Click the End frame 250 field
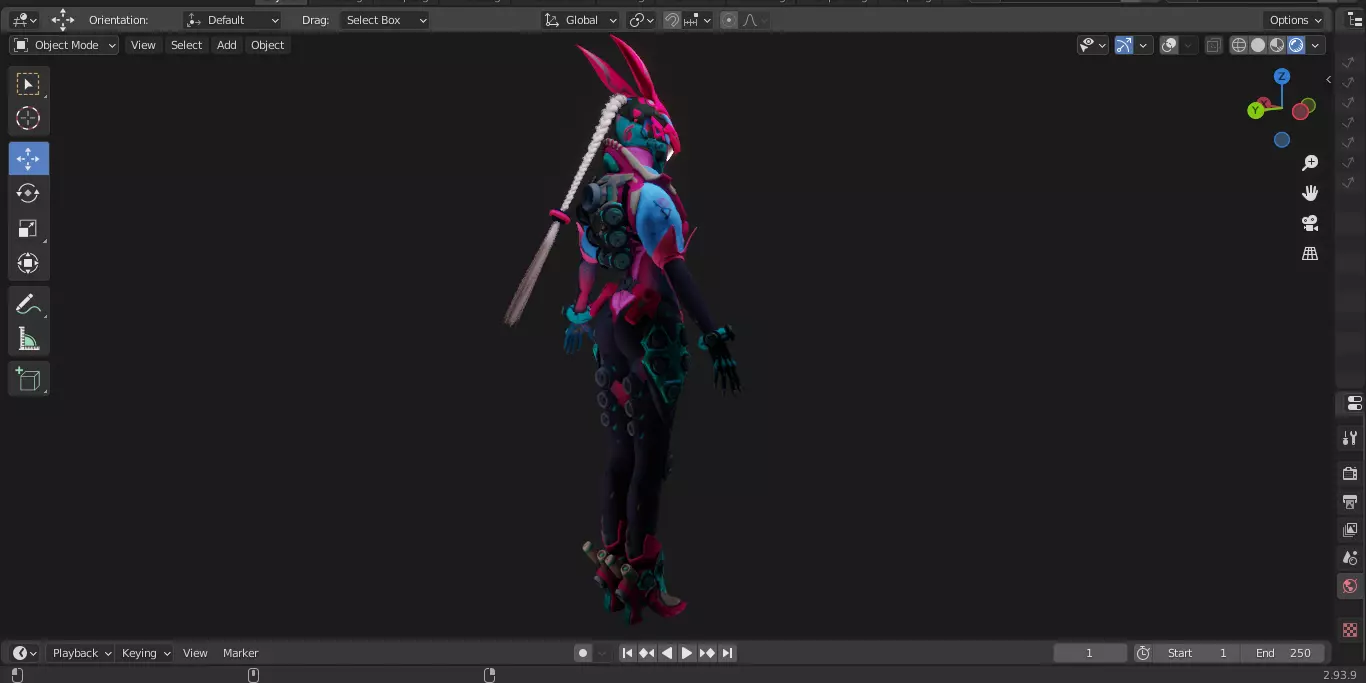Viewport: 1366px width, 683px height. pyautogui.click(x=1283, y=653)
